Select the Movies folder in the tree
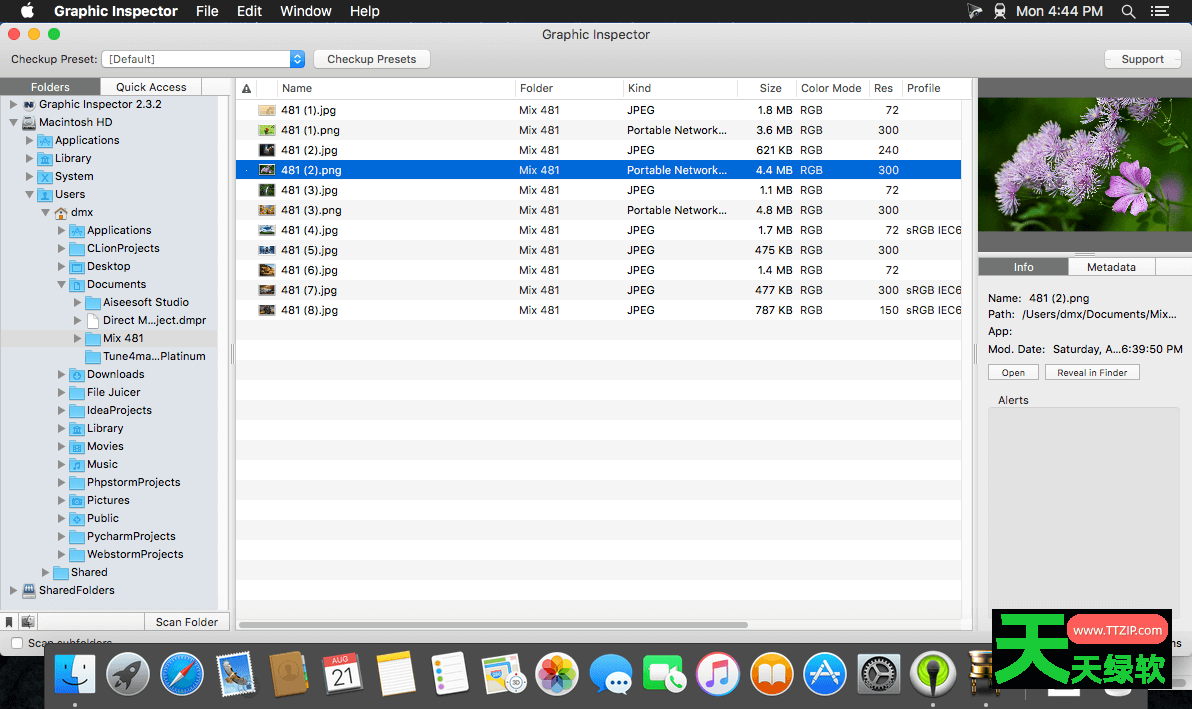Image resolution: width=1192 pixels, height=709 pixels. click(x=105, y=446)
